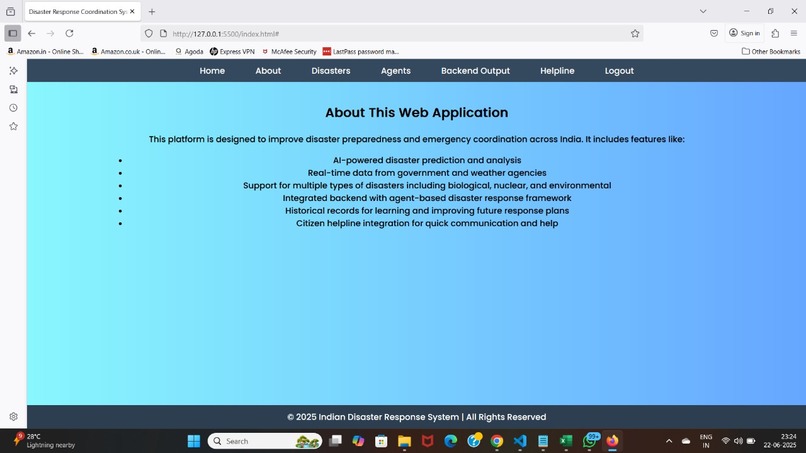This screenshot has height=453, width=806.
Task: Click the forward navigation arrow
Action: pyautogui.click(x=50, y=33)
